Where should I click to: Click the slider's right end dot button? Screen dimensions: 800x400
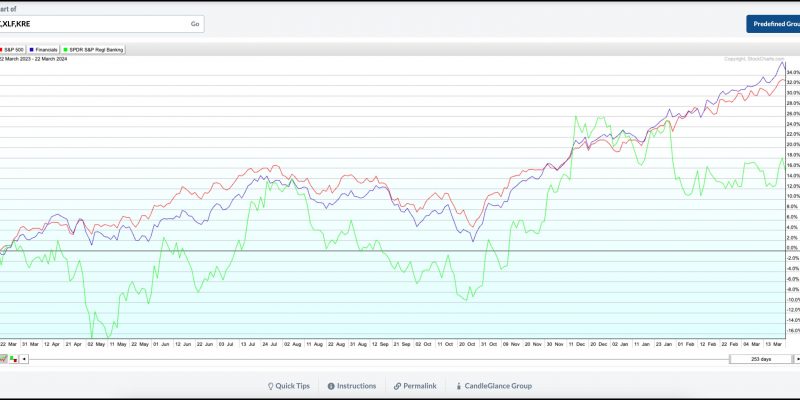point(797,359)
